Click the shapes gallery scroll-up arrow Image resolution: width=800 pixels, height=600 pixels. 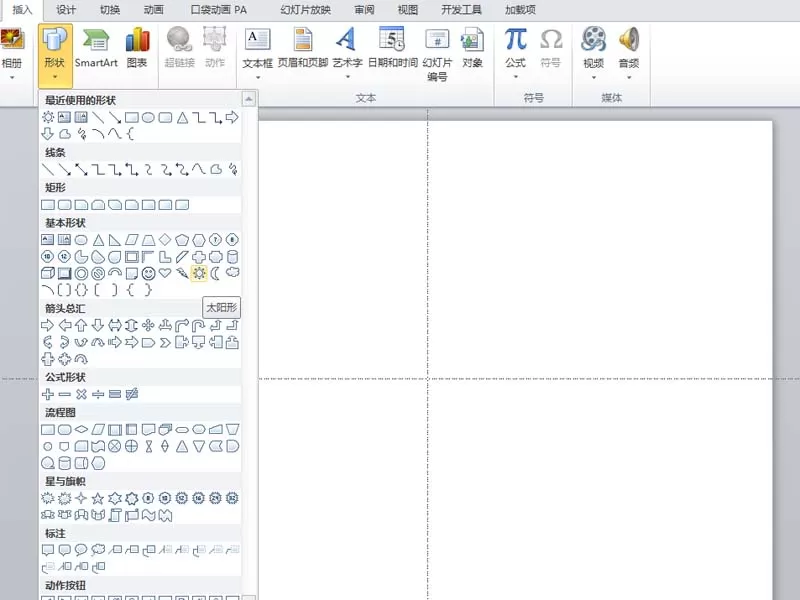[x=248, y=99]
